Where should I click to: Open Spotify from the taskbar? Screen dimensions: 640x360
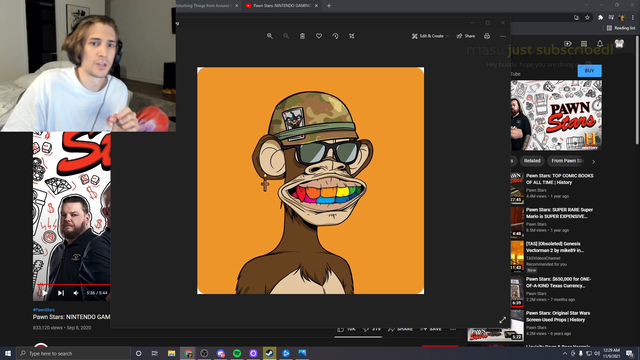(237, 353)
